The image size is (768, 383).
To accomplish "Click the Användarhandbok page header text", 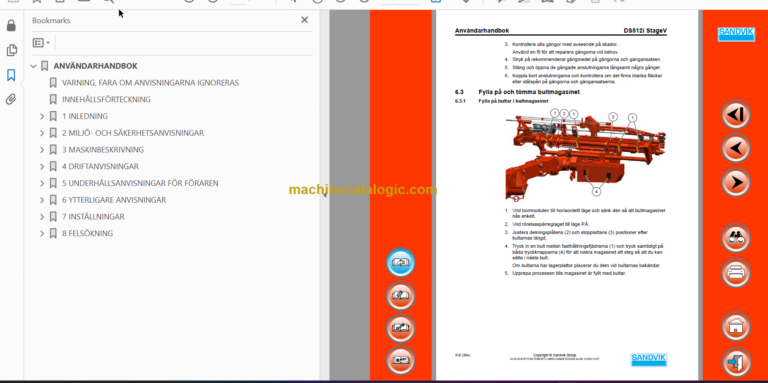I will click(482, 30).
